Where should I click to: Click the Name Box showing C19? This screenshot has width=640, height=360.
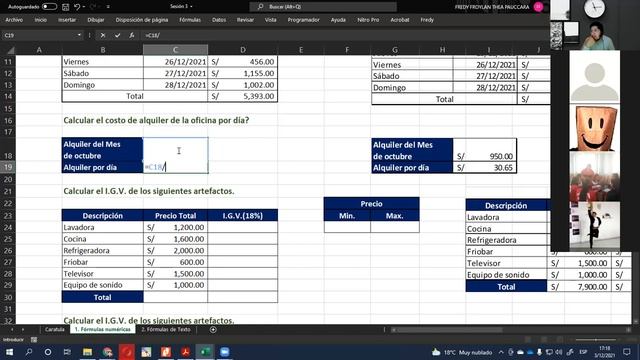[x=39, y=36]
